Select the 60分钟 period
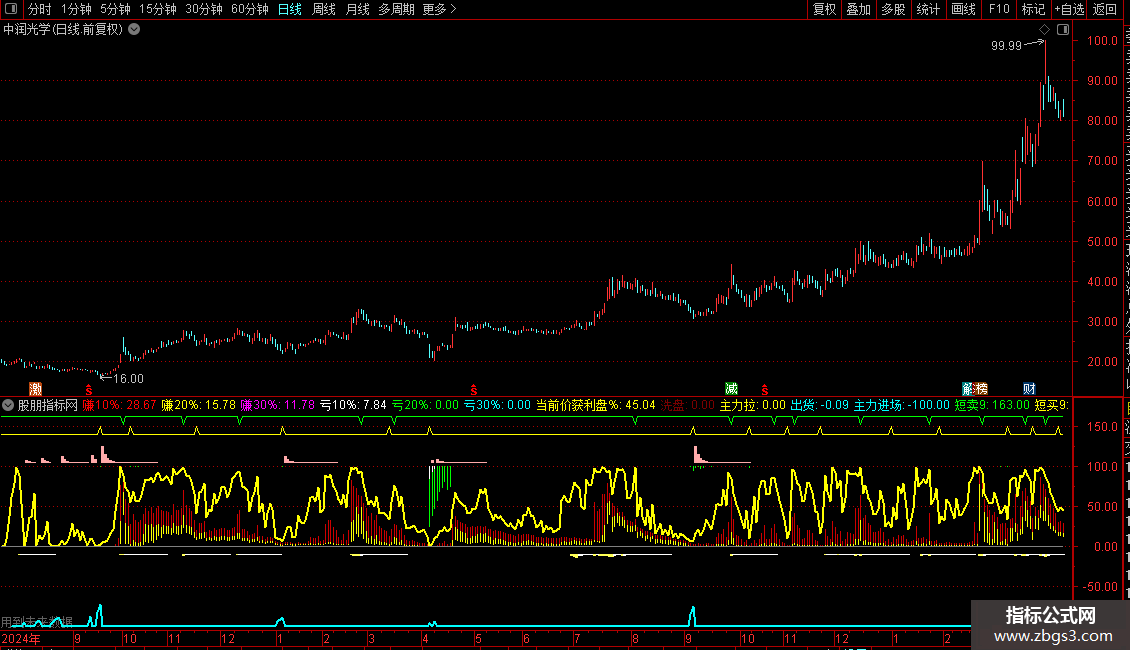The image size is (1130, 650). point(250,9)
